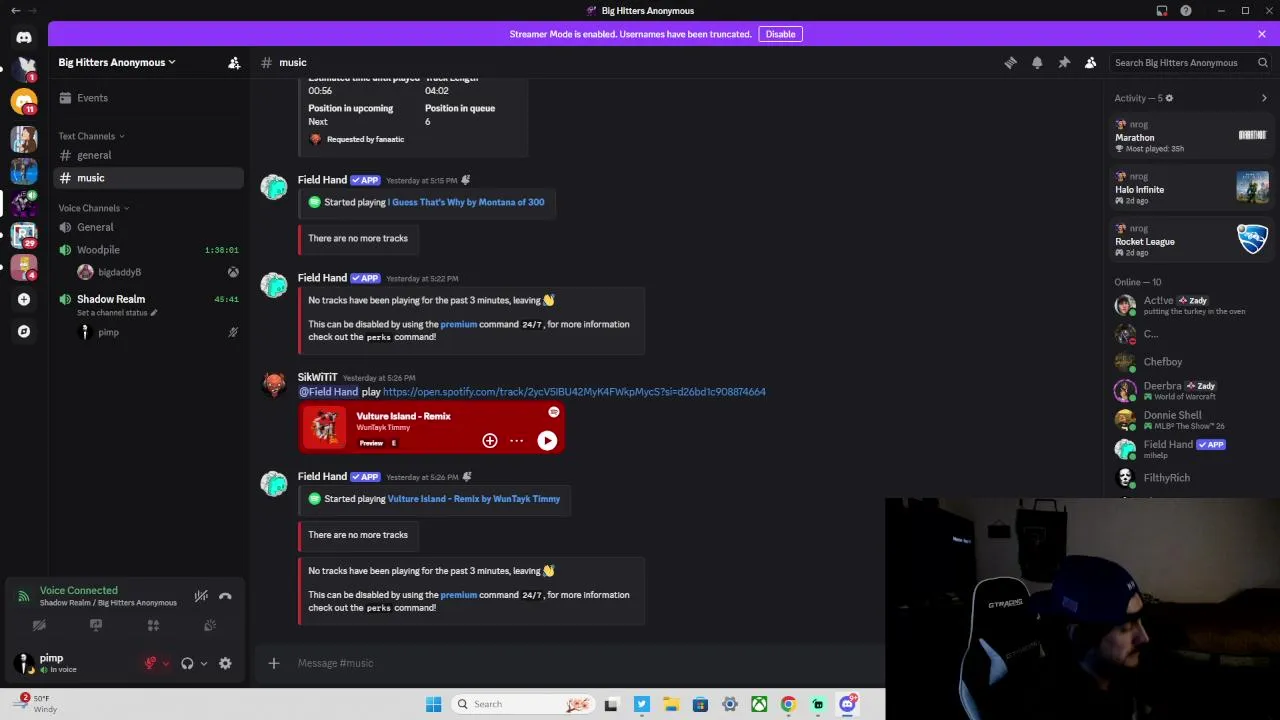This screenshot has height=720, width=1280.
Task: Open Field Hand app in member list
Action: (x=1192, y=449)
